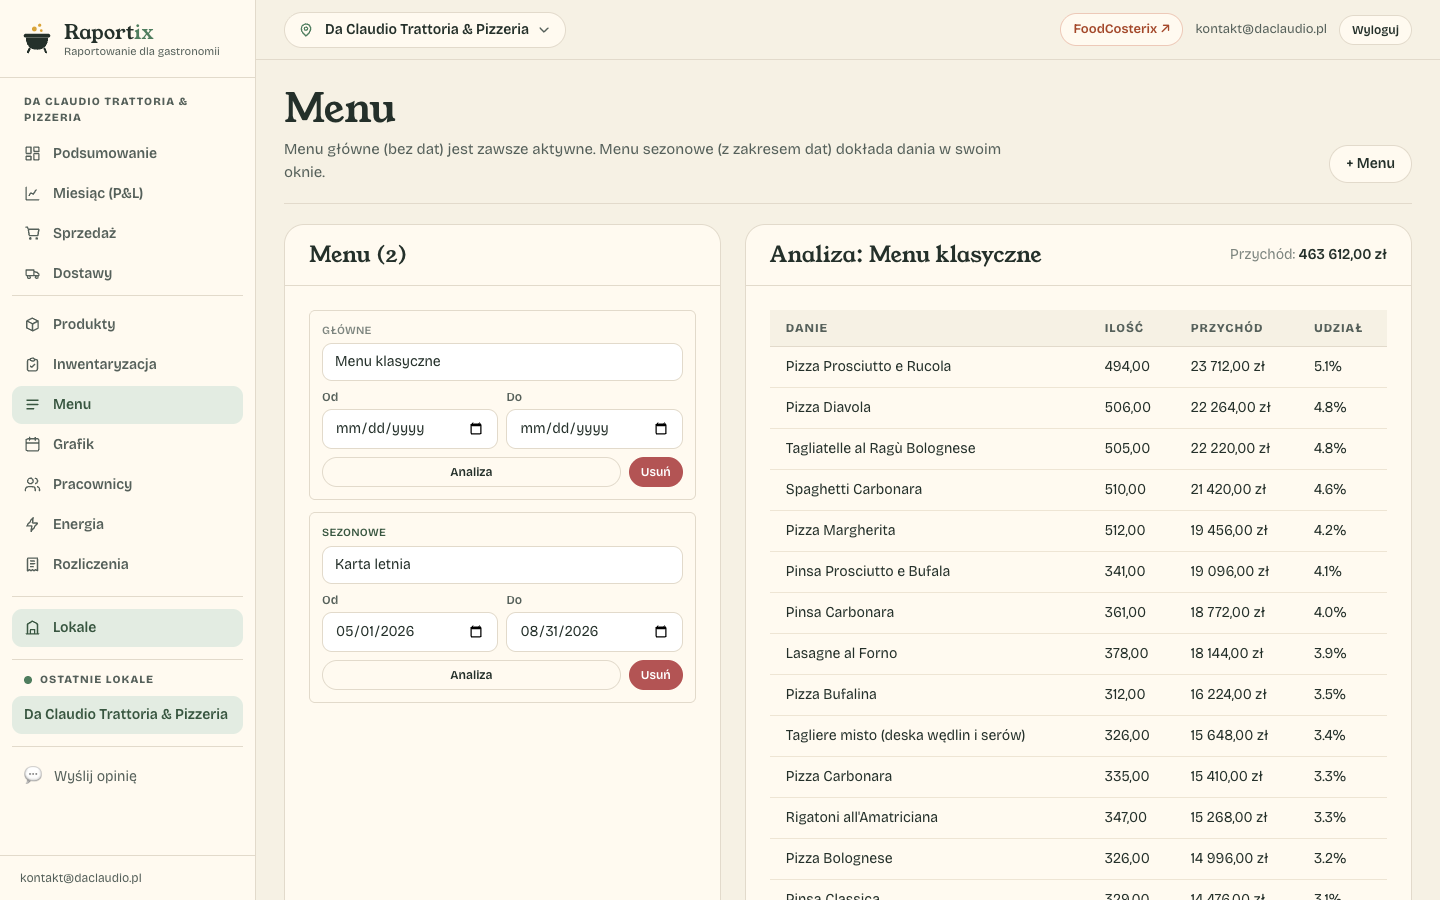Click the Raportix cauldron logo icon
This screenshot has height=900, width=1440.
[x=37, y=39]
